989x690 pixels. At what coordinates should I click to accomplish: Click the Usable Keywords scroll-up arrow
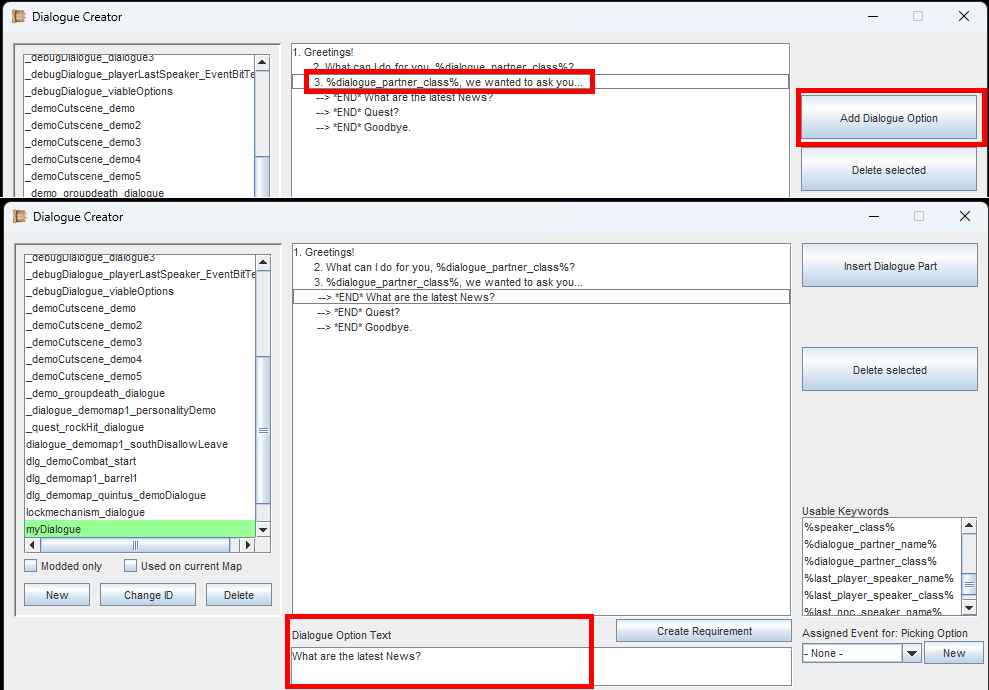[x=969, y=525]
